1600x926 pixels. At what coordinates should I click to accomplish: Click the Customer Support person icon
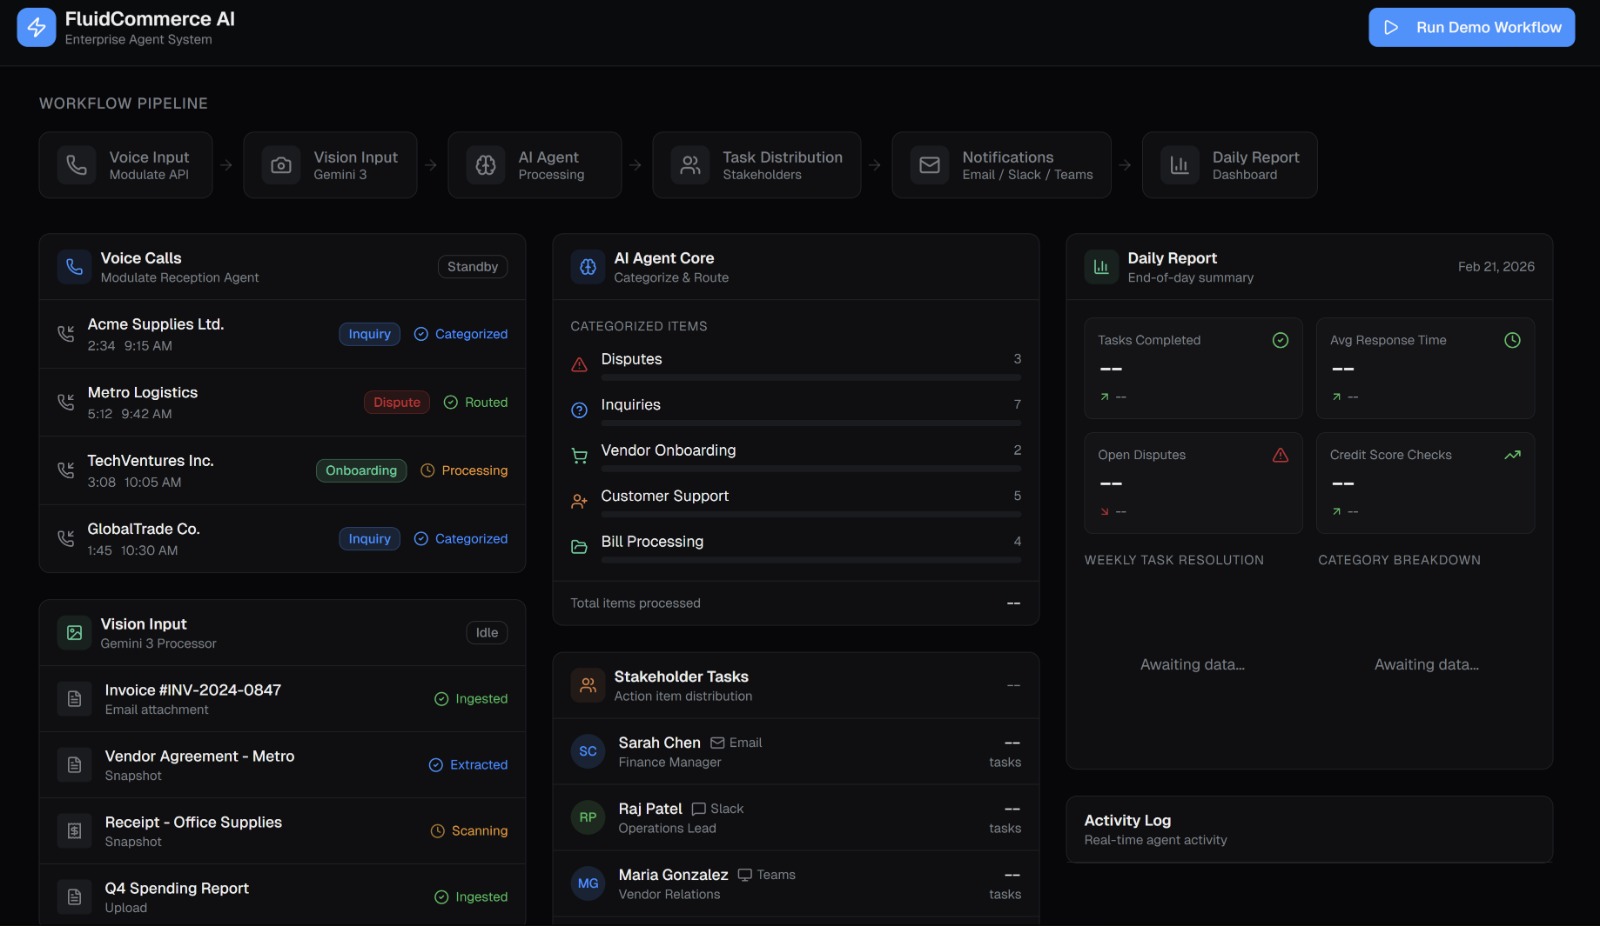(579, 502)
